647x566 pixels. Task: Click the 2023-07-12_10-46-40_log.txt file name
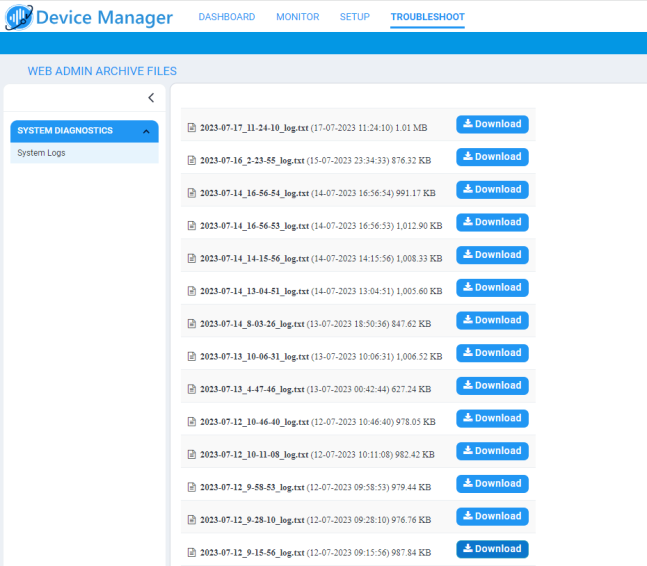coord(254,422)
